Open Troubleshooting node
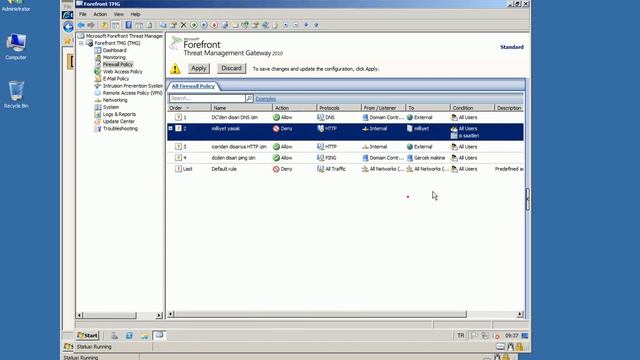 pos(120,129)
